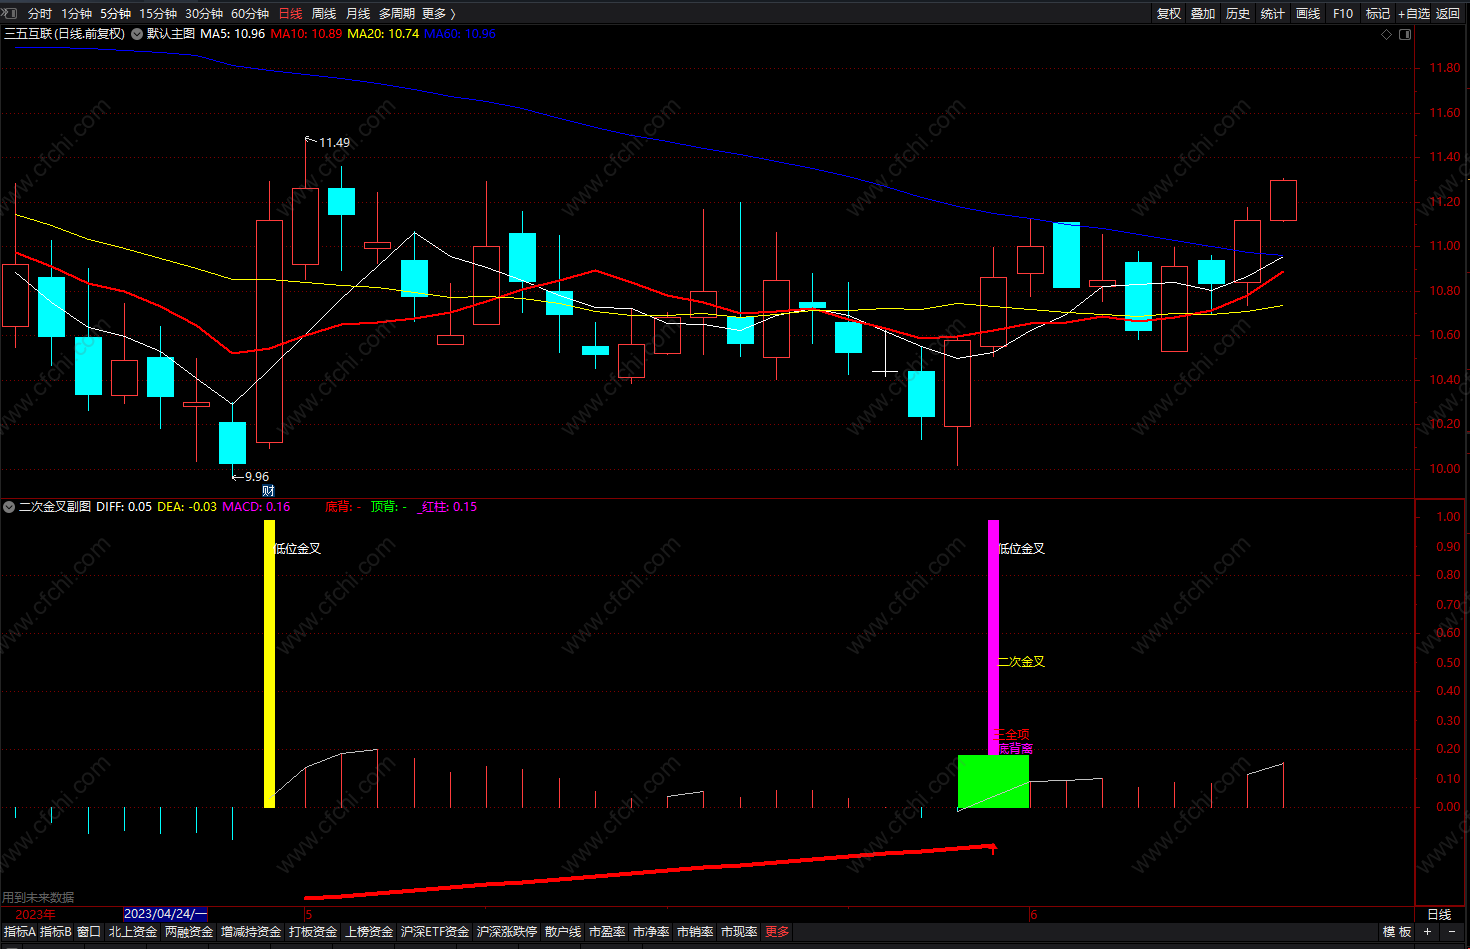Click the 二次金叉副图 indicator name
Screen dimensions: 1470x949
point(55,507)
